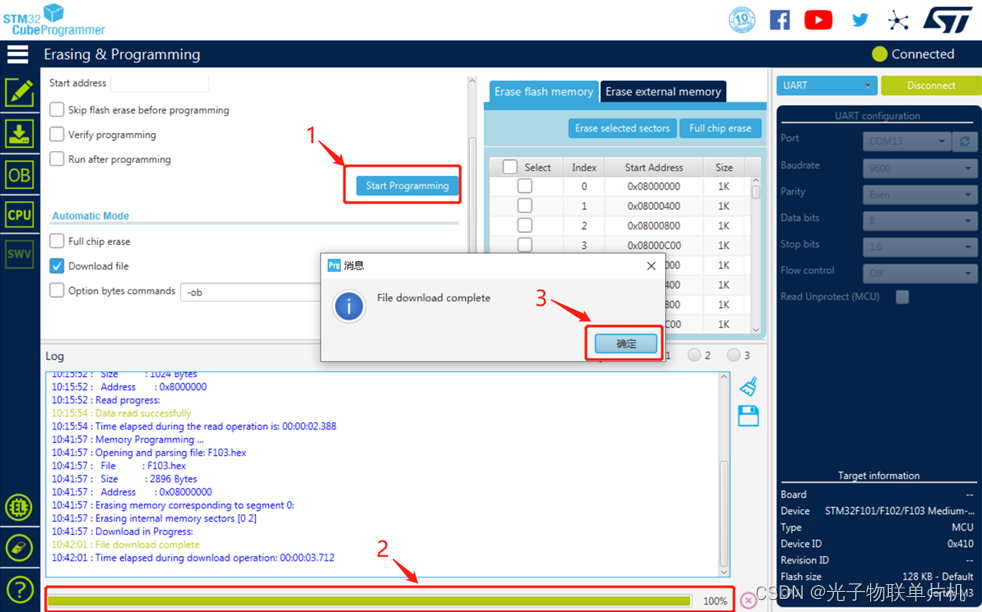Switch to Erase external memory tab
The image size is (982, 612).
click(663, 91)
